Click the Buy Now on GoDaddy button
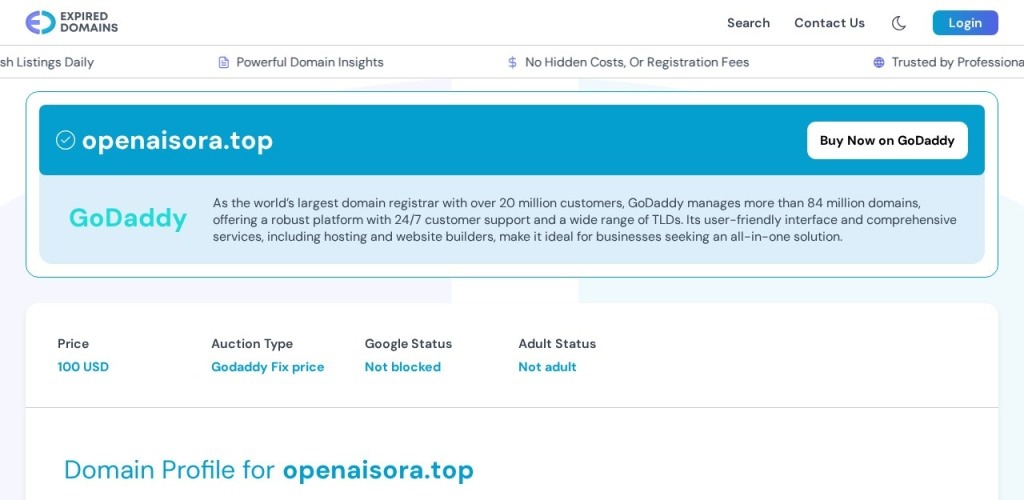 tap(887, 141)
